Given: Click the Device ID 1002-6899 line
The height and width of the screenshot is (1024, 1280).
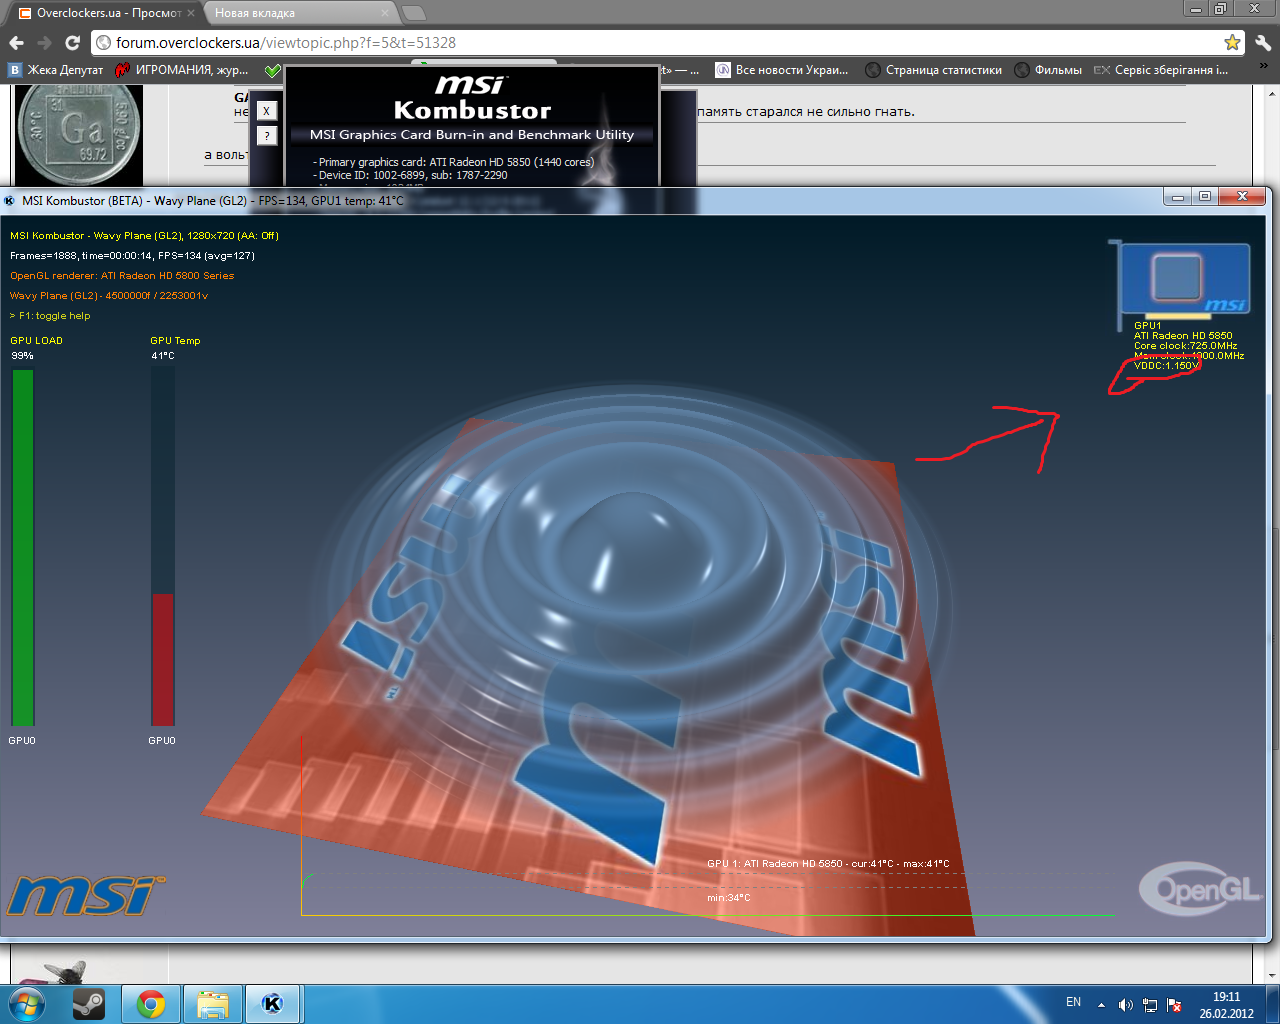Looking at the screenshot, I should pos(411,175).
